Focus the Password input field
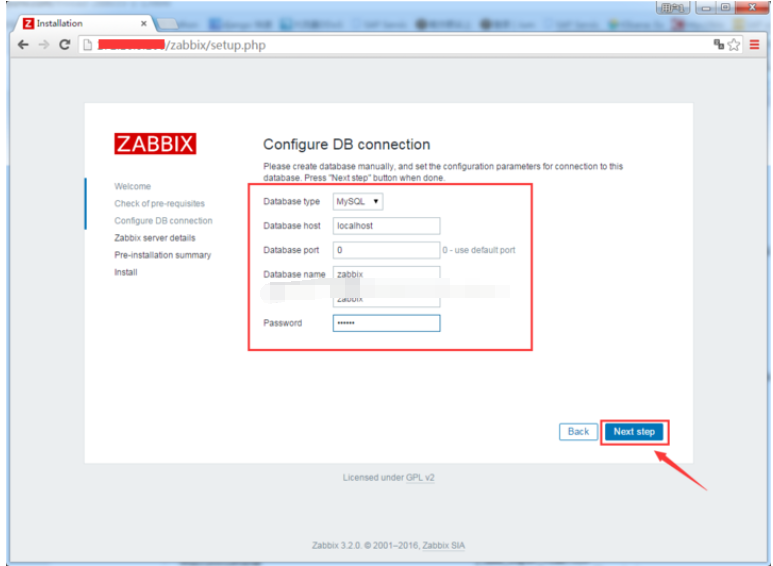Screen dimensions: 773x566 (386, 323)
